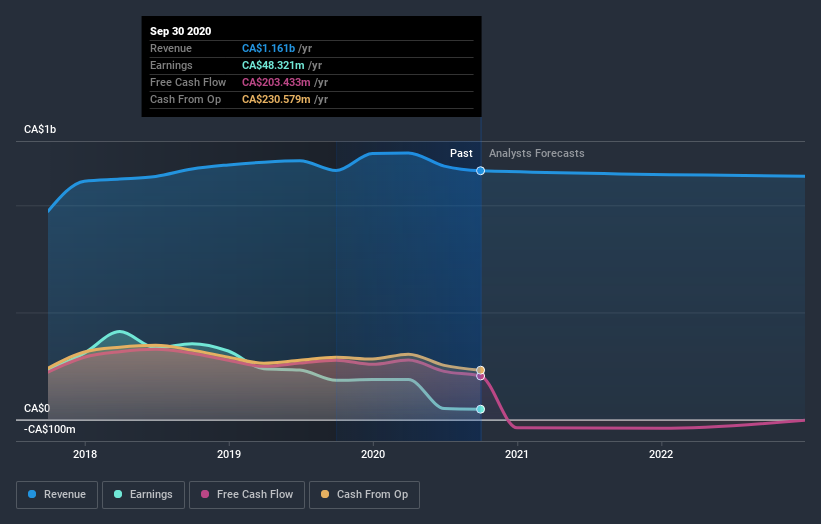
Task: Click the 2019 x-axis label
Action: pyautogui.click(x=229, y=454)
